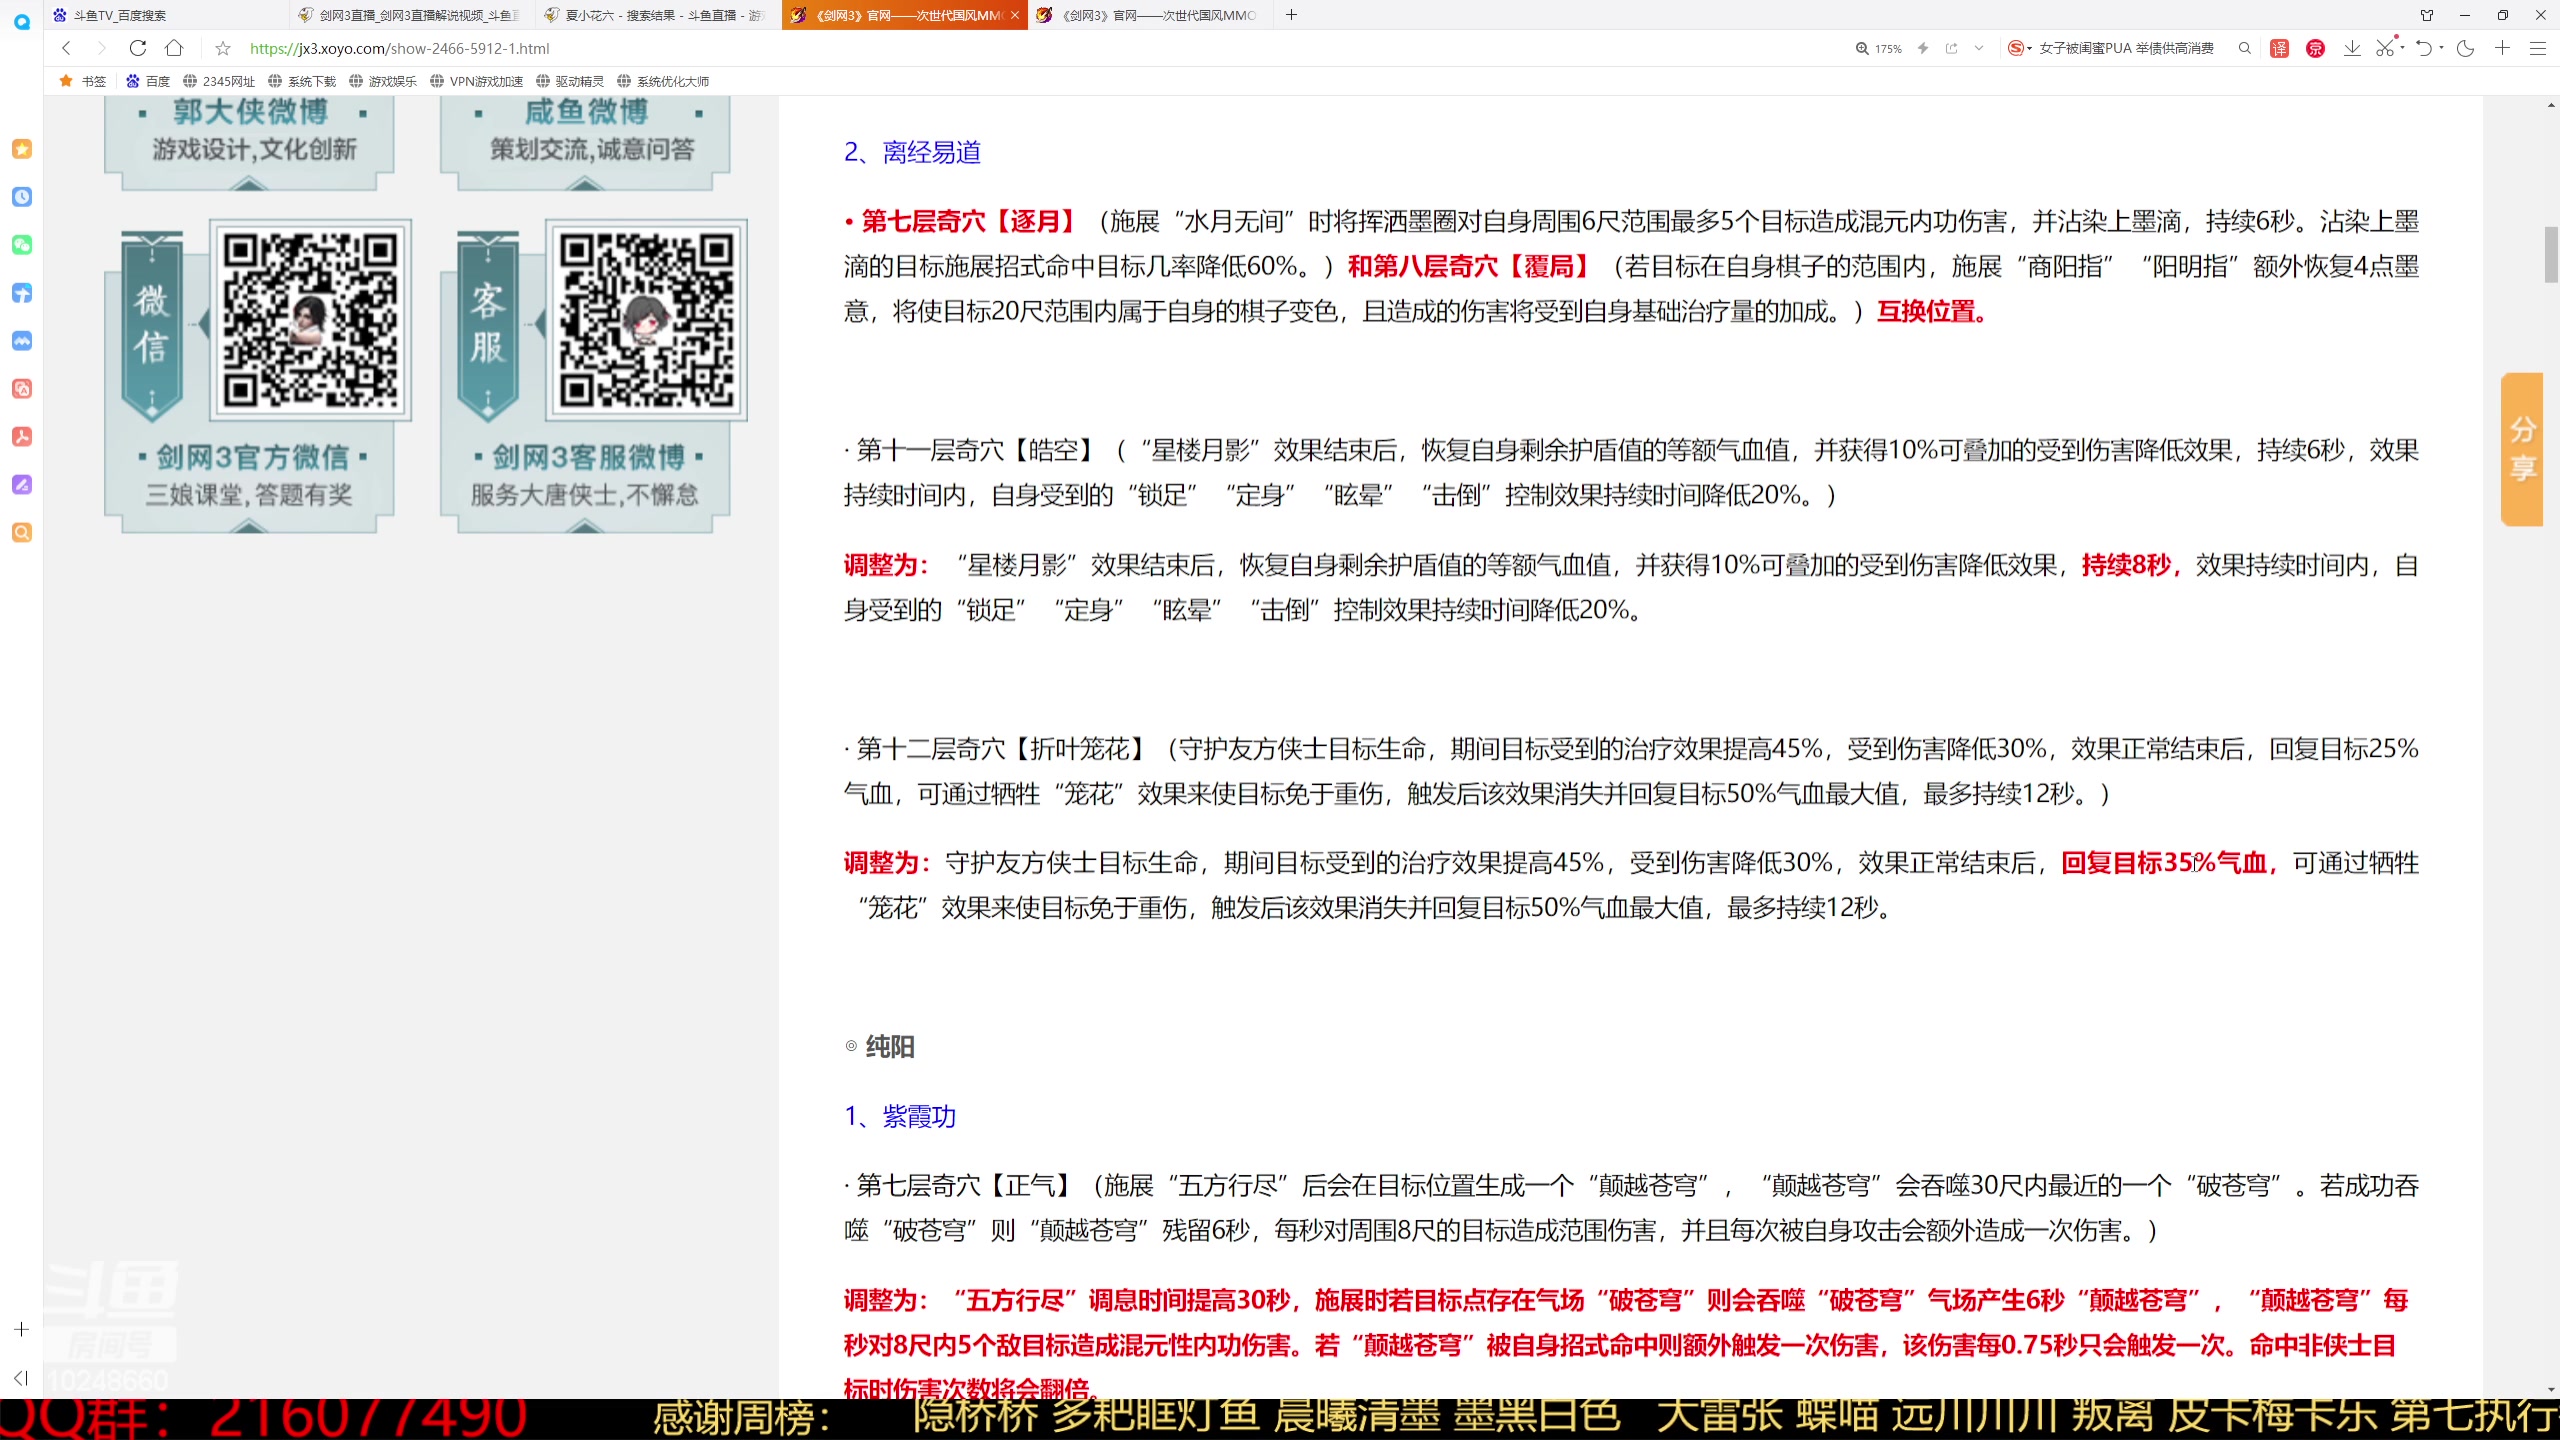The image size is (2560, 1440).
Task: Open the red JD shopping extension
Action: point(2315,48)
